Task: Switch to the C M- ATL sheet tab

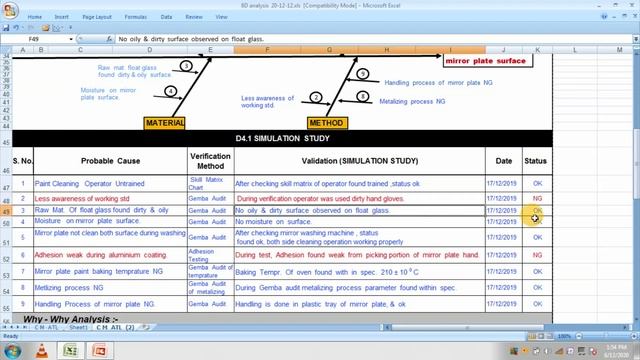Action: pos(46,327)
